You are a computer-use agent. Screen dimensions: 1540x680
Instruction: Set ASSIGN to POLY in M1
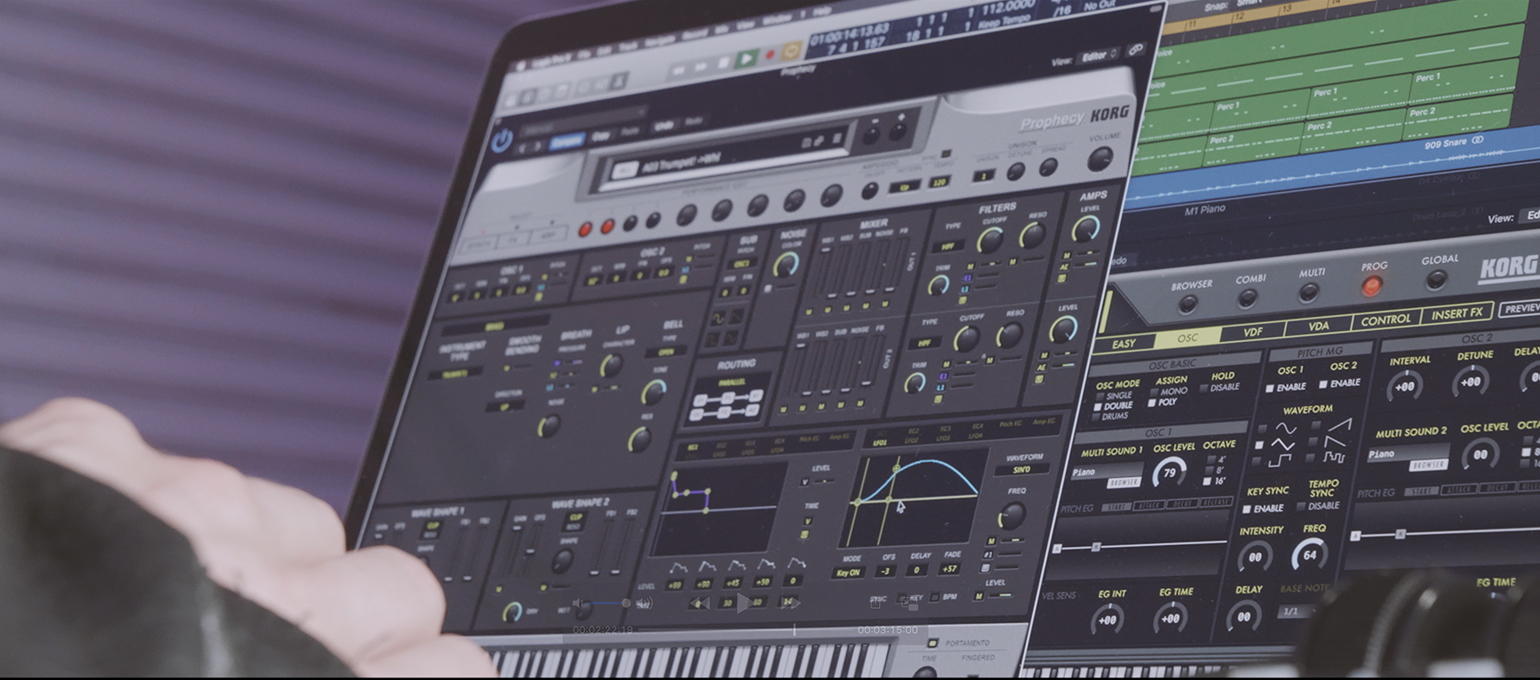coord(1163,403)
